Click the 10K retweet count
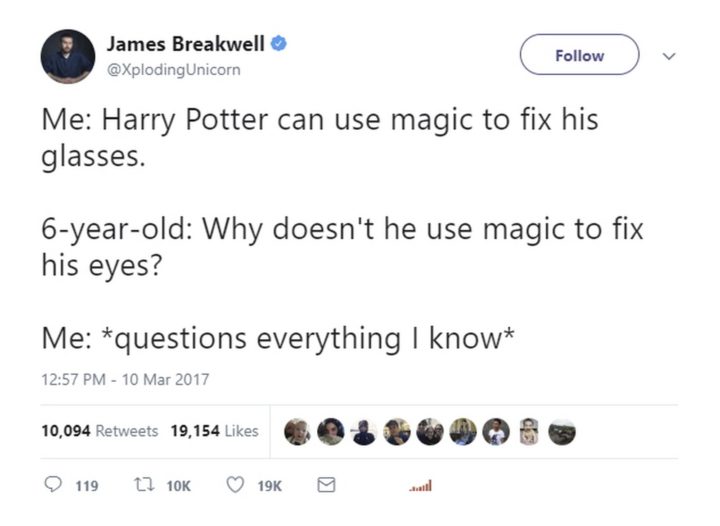This screenshot has width=720, height=526. tap(178, 486)
